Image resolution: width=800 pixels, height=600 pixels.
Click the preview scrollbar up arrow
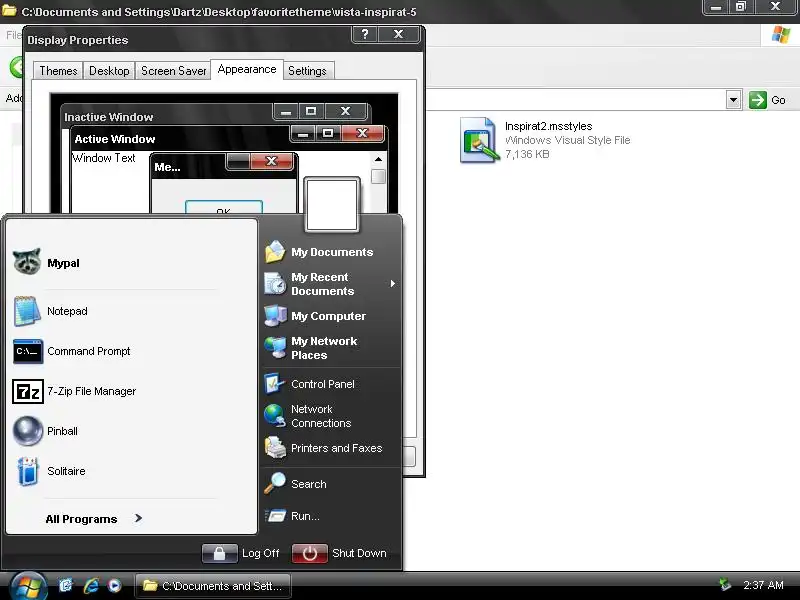[x=378, y=159]
